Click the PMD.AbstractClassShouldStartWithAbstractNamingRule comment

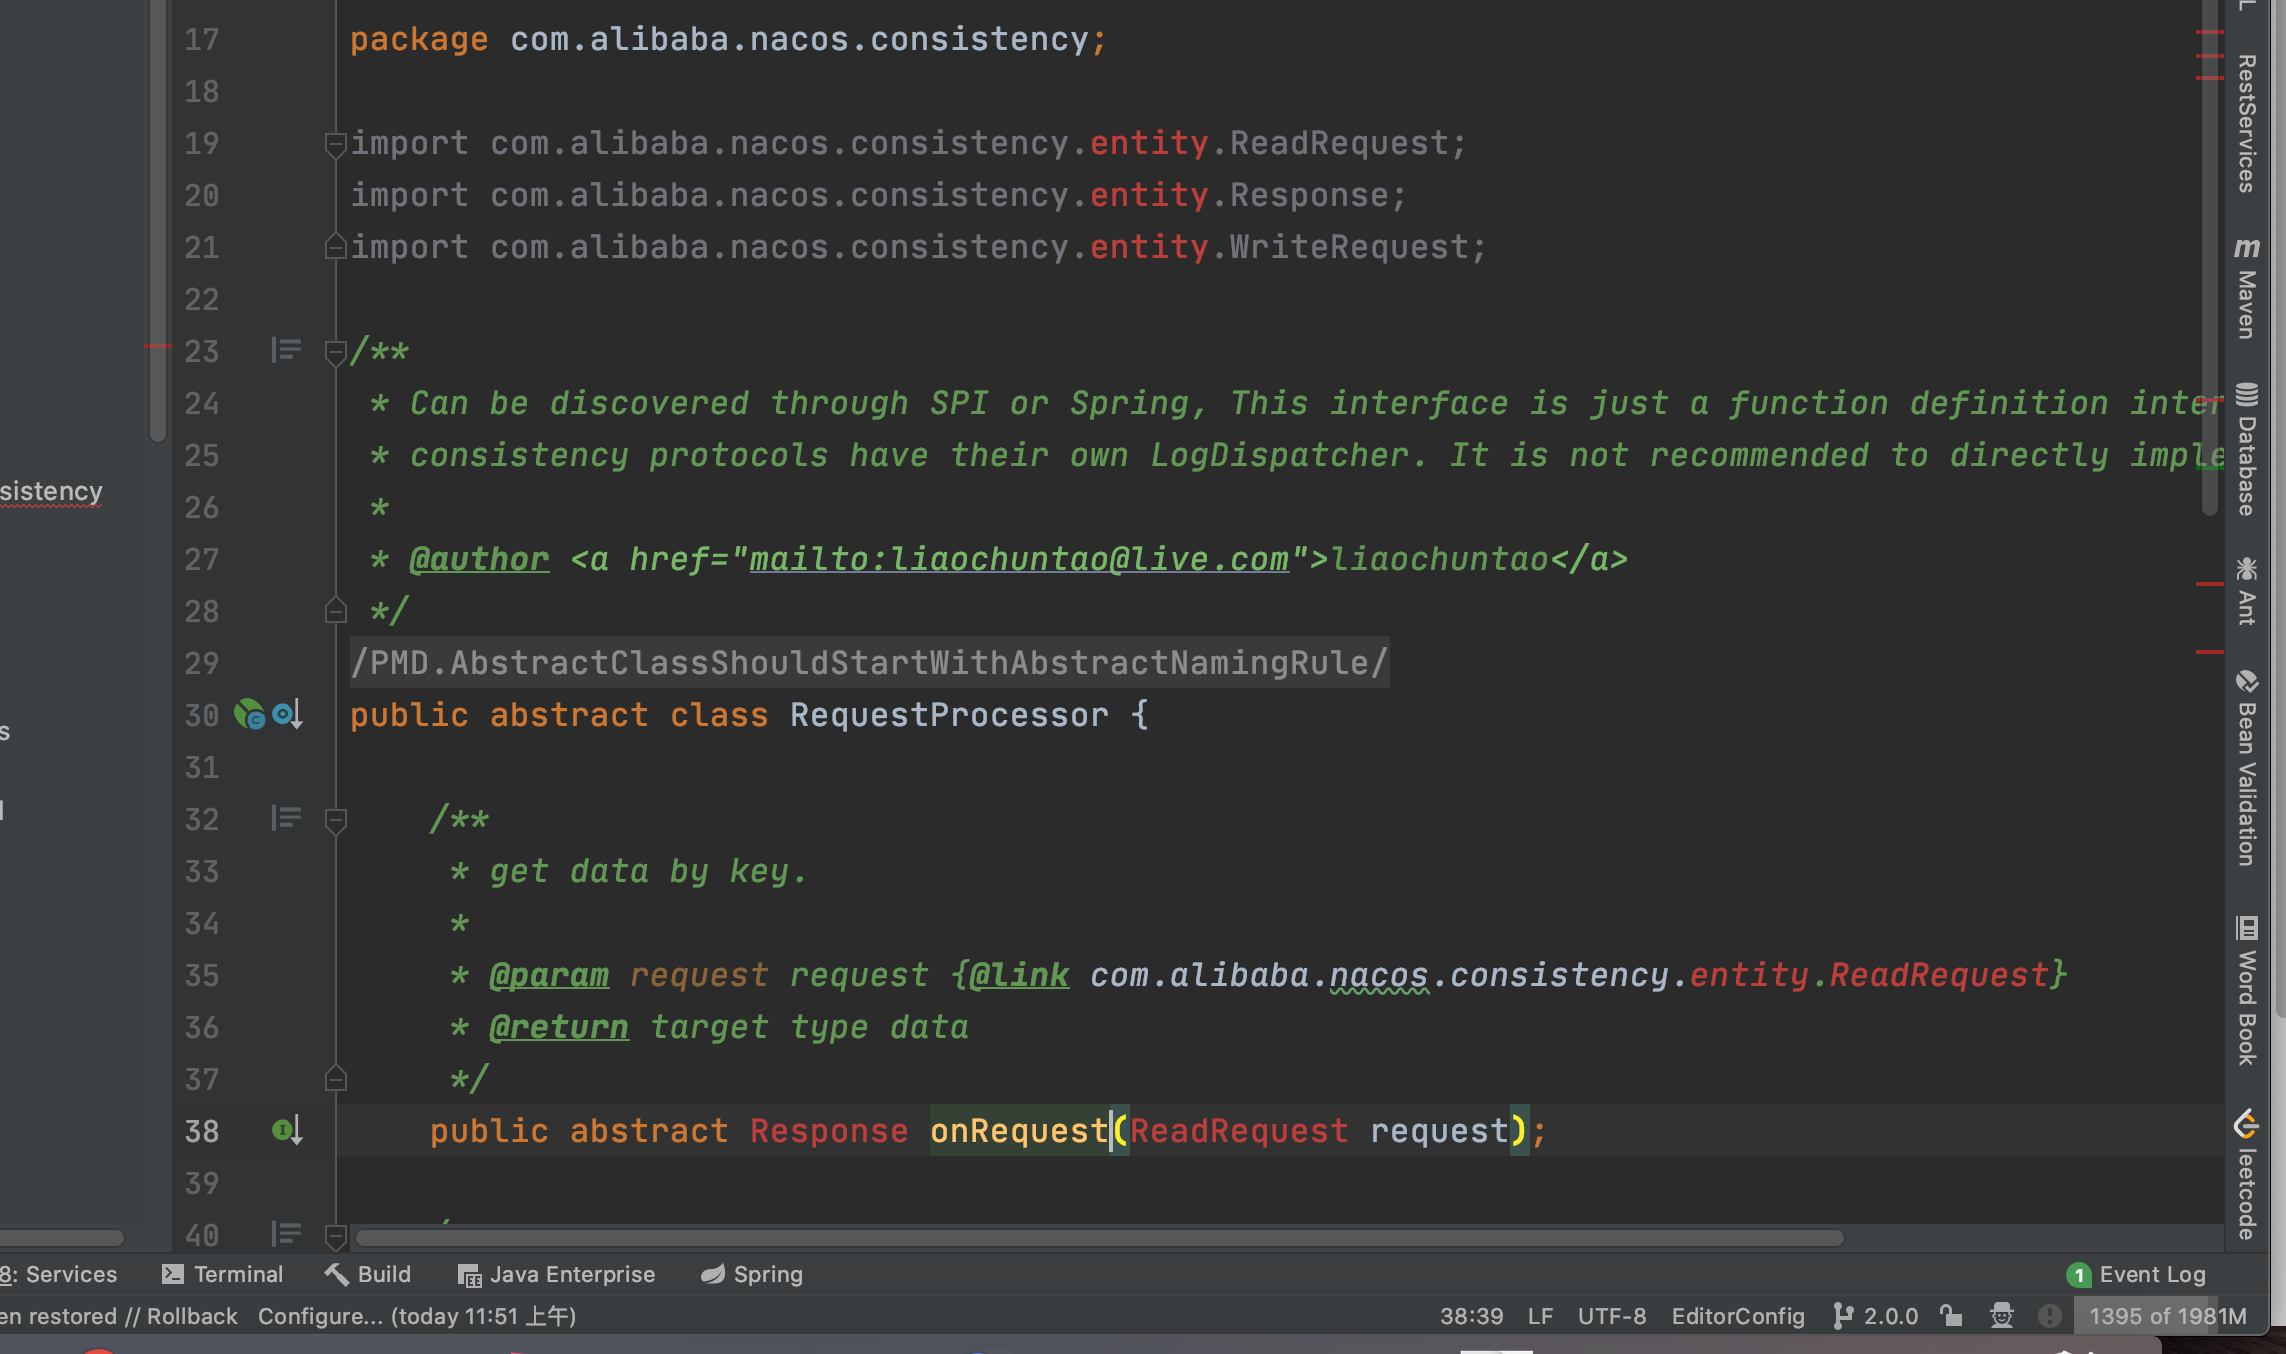pyautogui.click(x=869, y=662)
